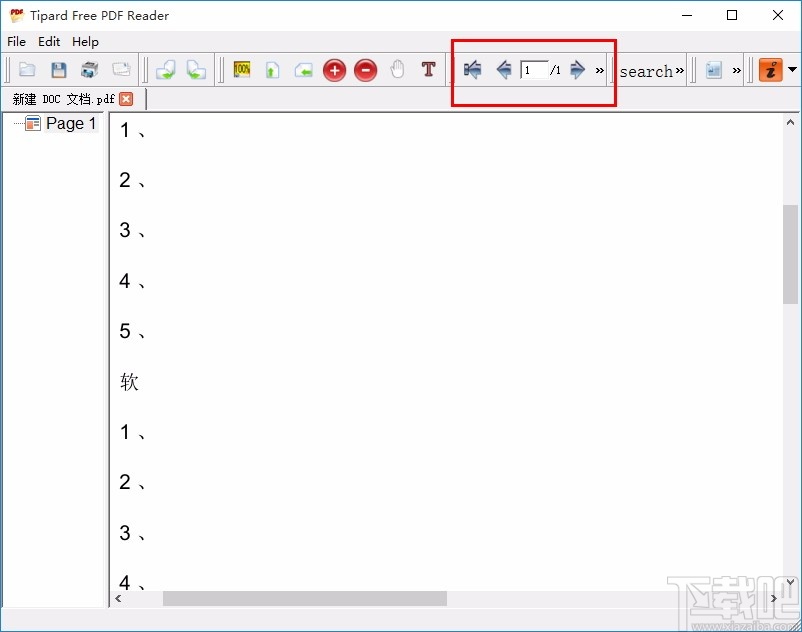The image size is (802, 632).
Task: Expand hidden navigation toolbar buttons
Action: click(599, 70)
